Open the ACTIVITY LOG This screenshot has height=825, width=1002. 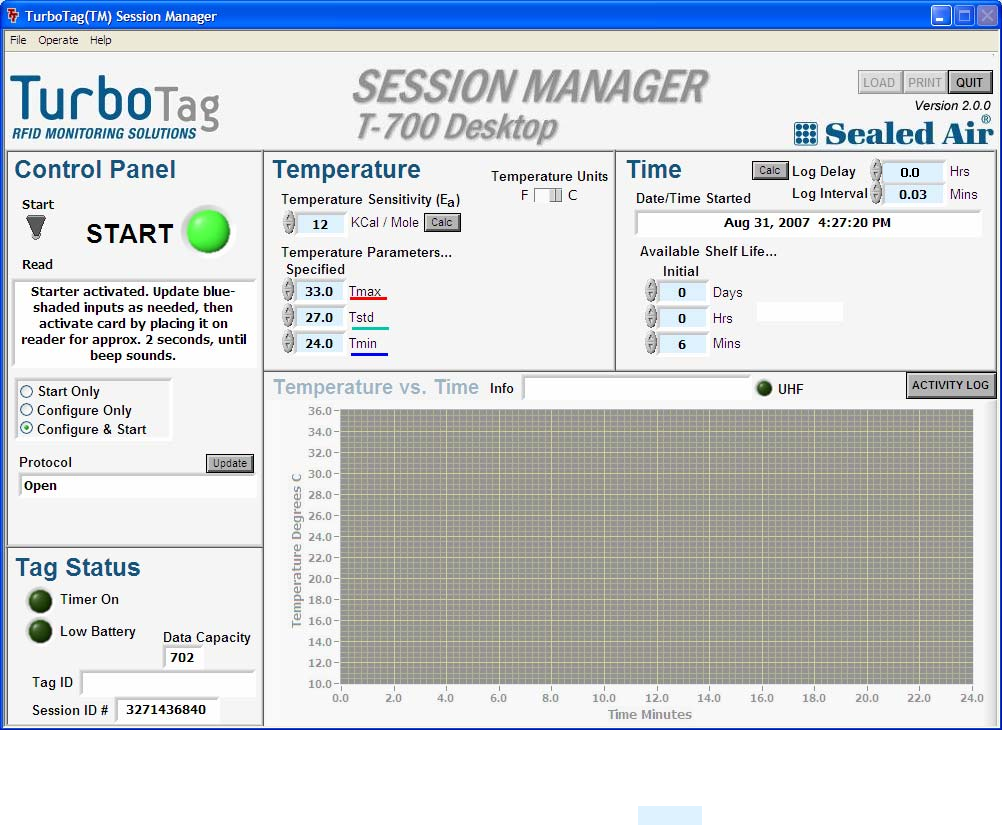pos(950,385)
